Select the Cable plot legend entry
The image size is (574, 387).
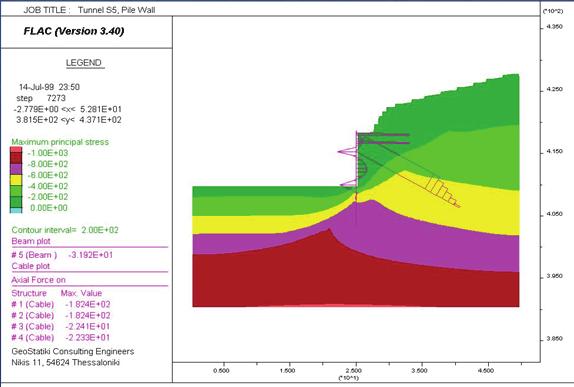pyautogui.click(x=31, y=266)
